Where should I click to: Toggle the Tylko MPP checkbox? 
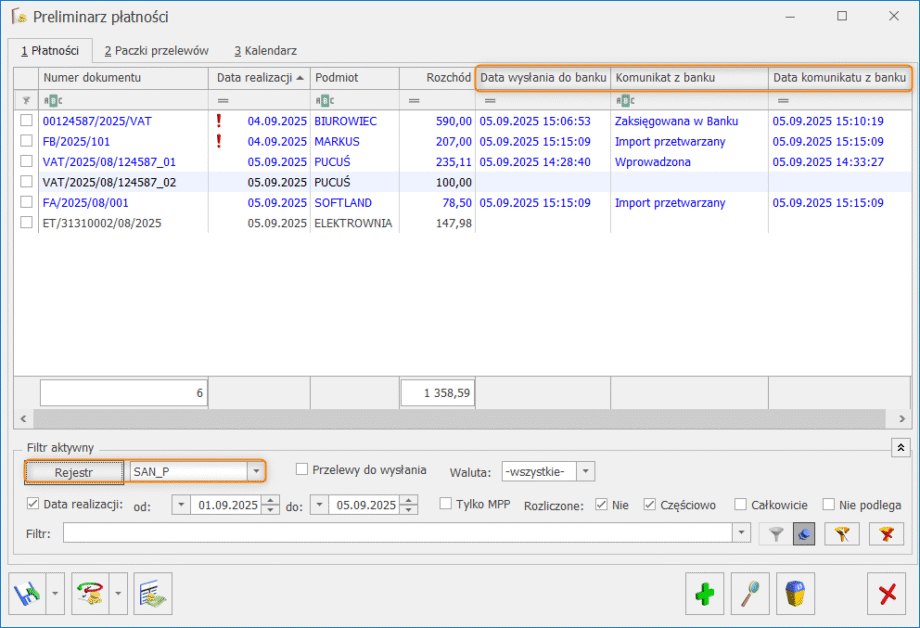tap(446, 505)
